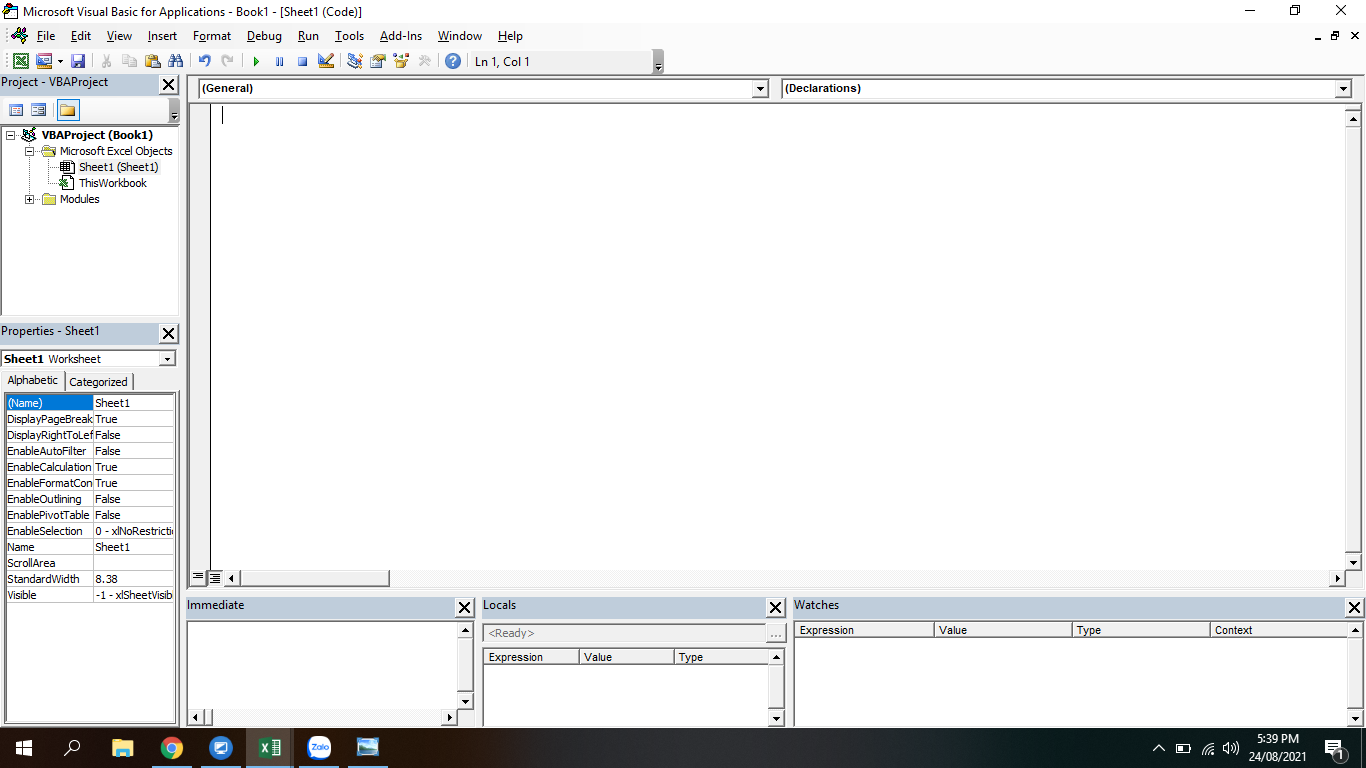Viewport: 1366px width, 768px height.
Task: Open the Windows Start menu
Action: pos(24,747)
